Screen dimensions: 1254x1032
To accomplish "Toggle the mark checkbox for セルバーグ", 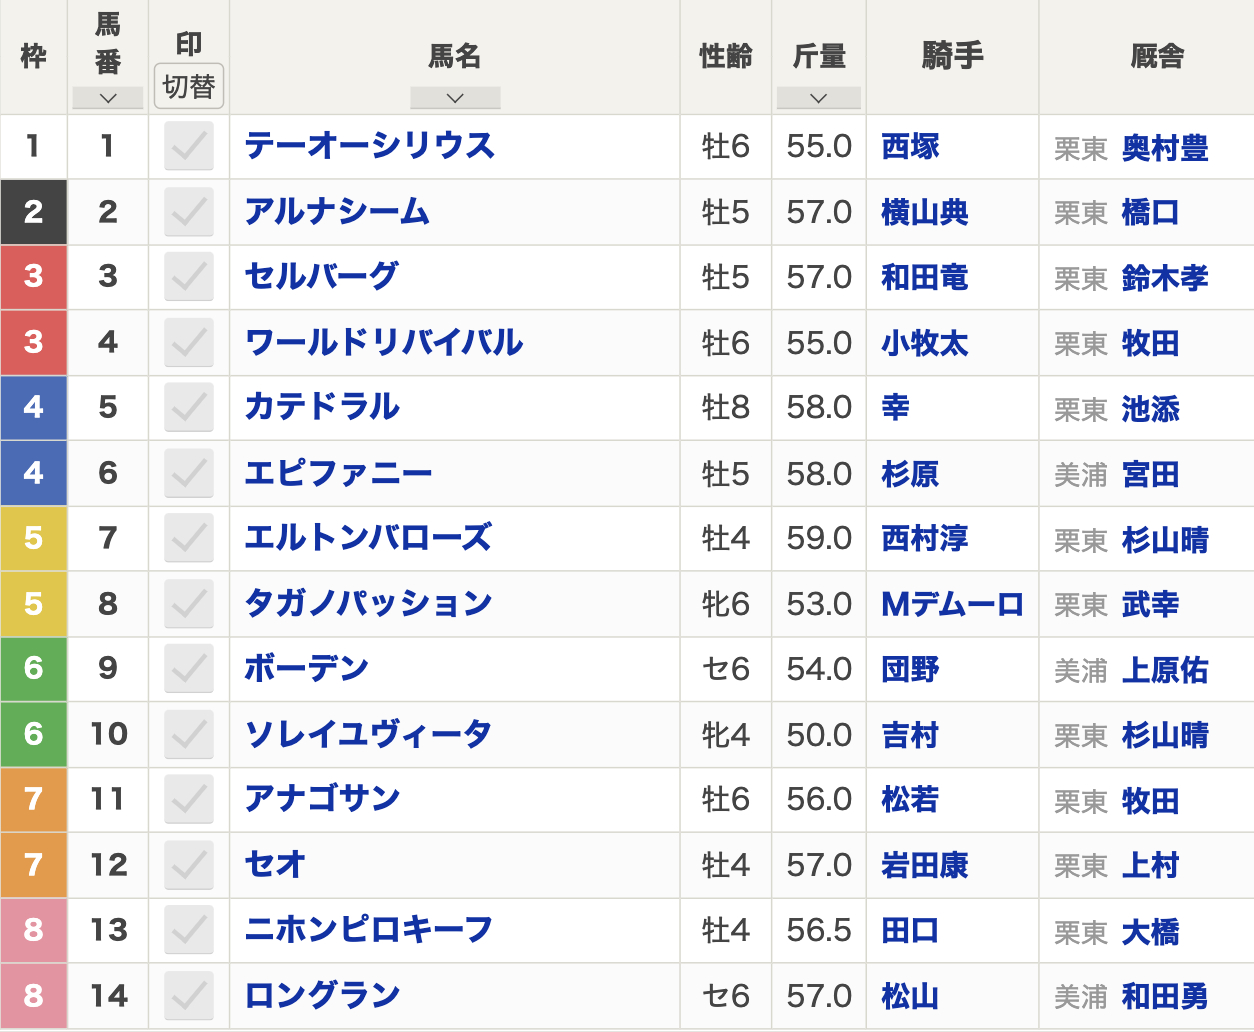I will tap(189, 277).
